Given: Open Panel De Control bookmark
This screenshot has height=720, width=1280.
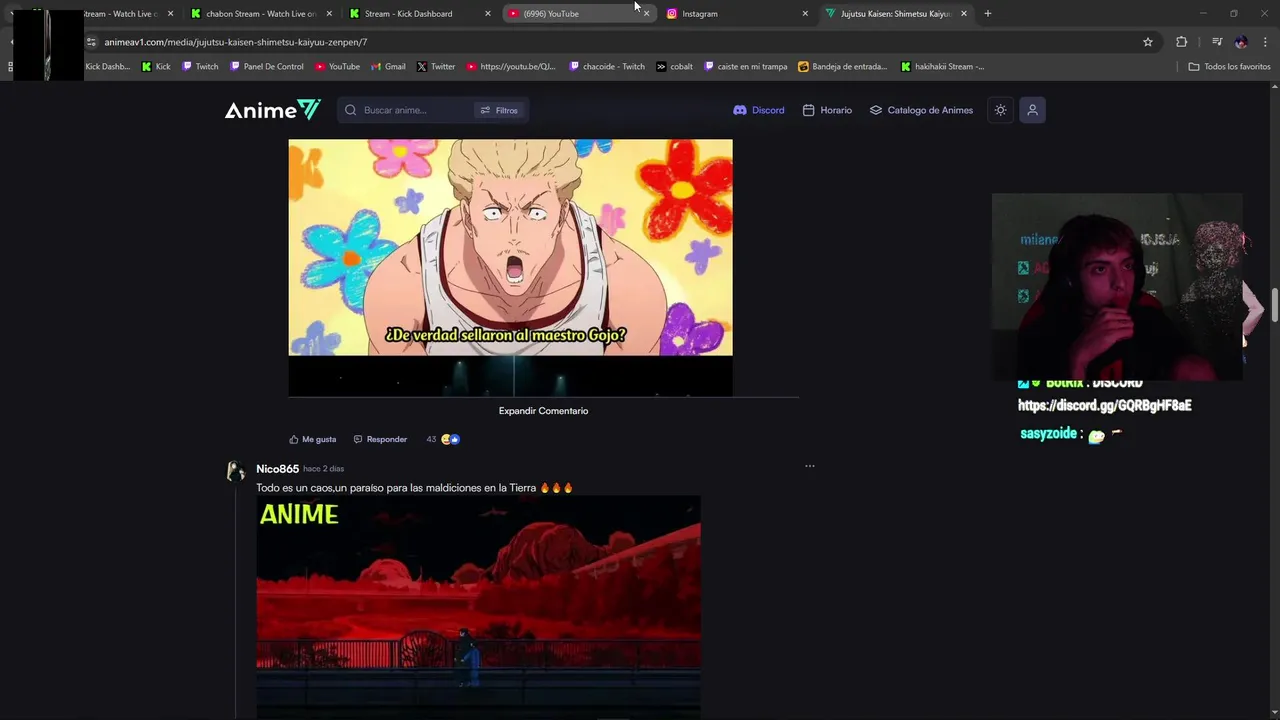Looking at the screenshot, I should click(267, 67).
